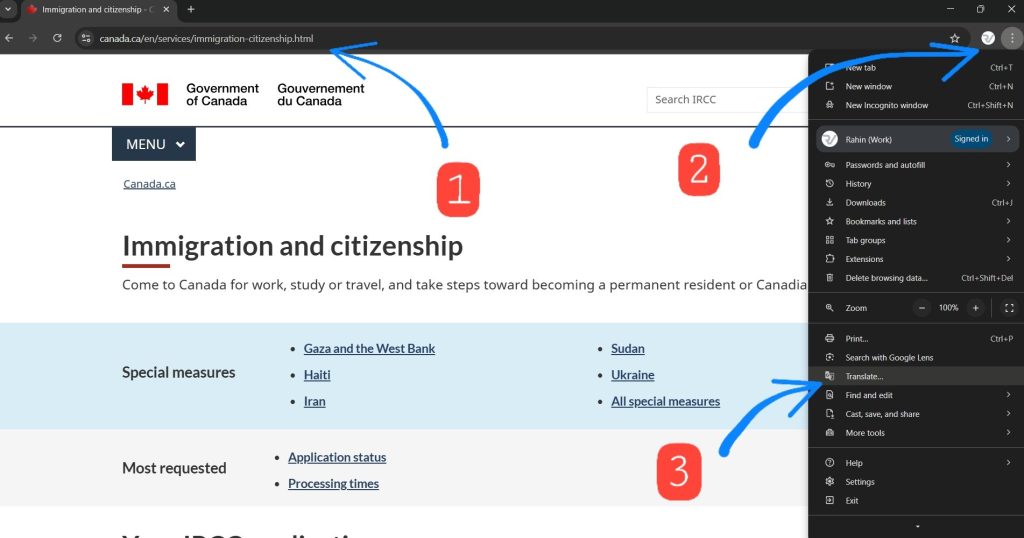Viewport: 1024px width, 538px height.
Task: Expand the Help submenu
Action: 917,463
